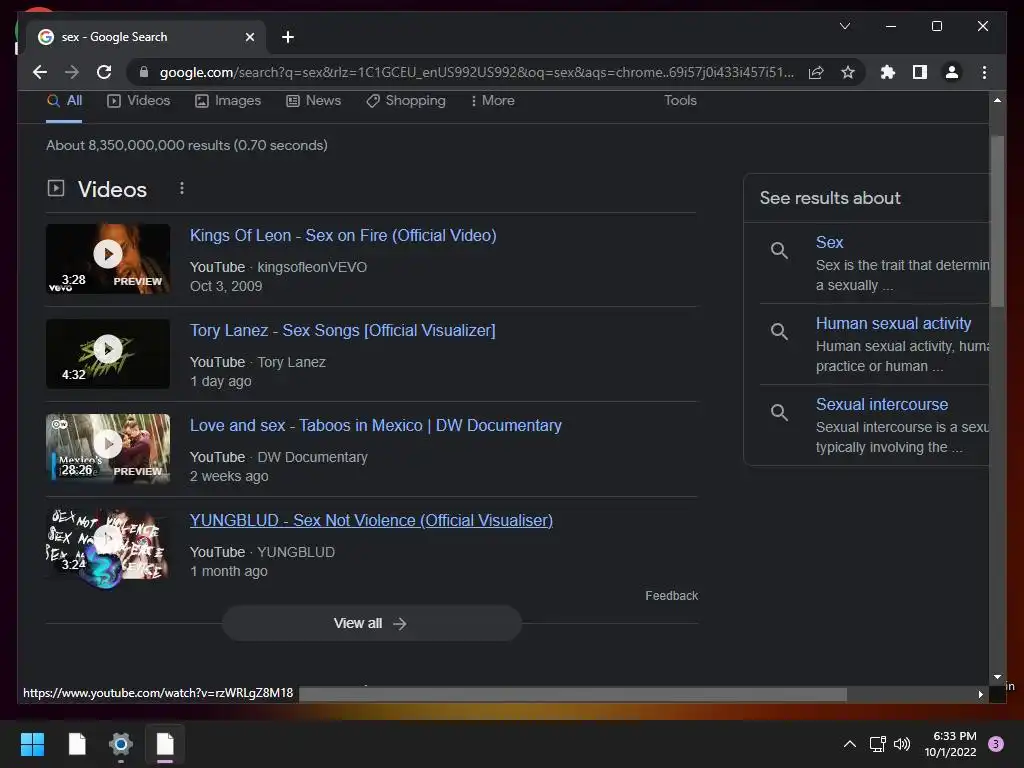Click the horizontal scroll right arrow

[x=980, y=695]
